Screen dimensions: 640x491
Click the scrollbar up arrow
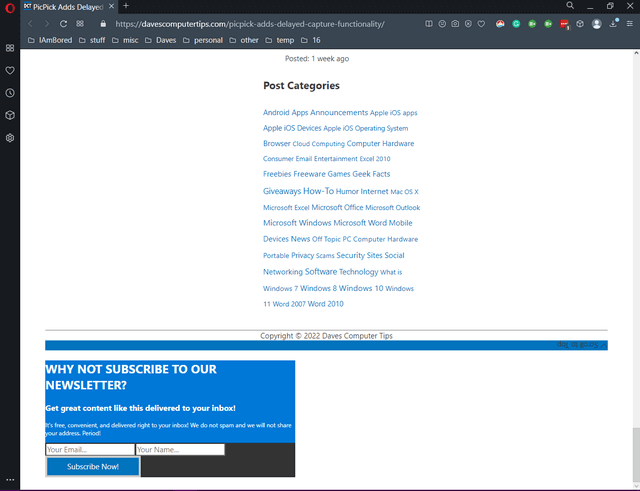636,53
